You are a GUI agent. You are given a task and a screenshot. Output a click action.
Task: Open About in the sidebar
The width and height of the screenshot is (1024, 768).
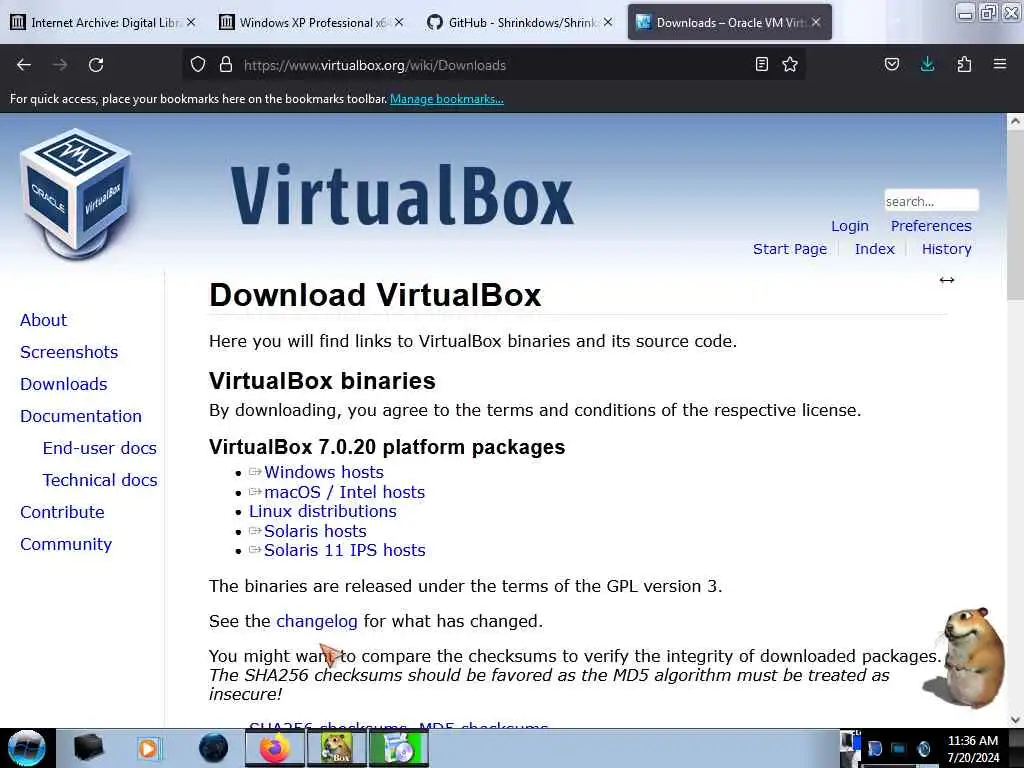43,320
